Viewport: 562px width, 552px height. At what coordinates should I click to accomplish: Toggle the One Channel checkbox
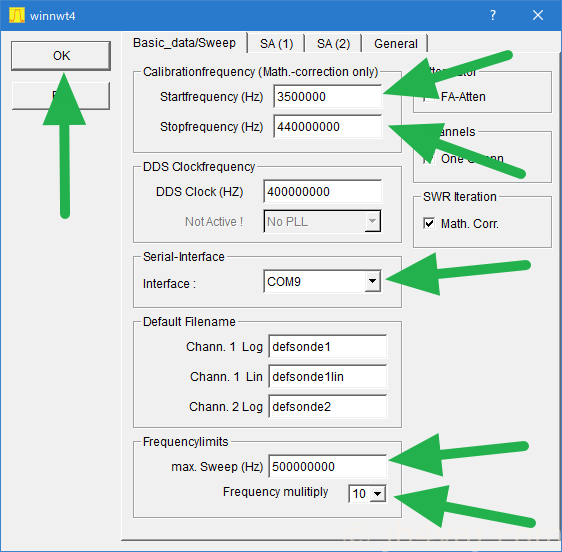[429, 158]
